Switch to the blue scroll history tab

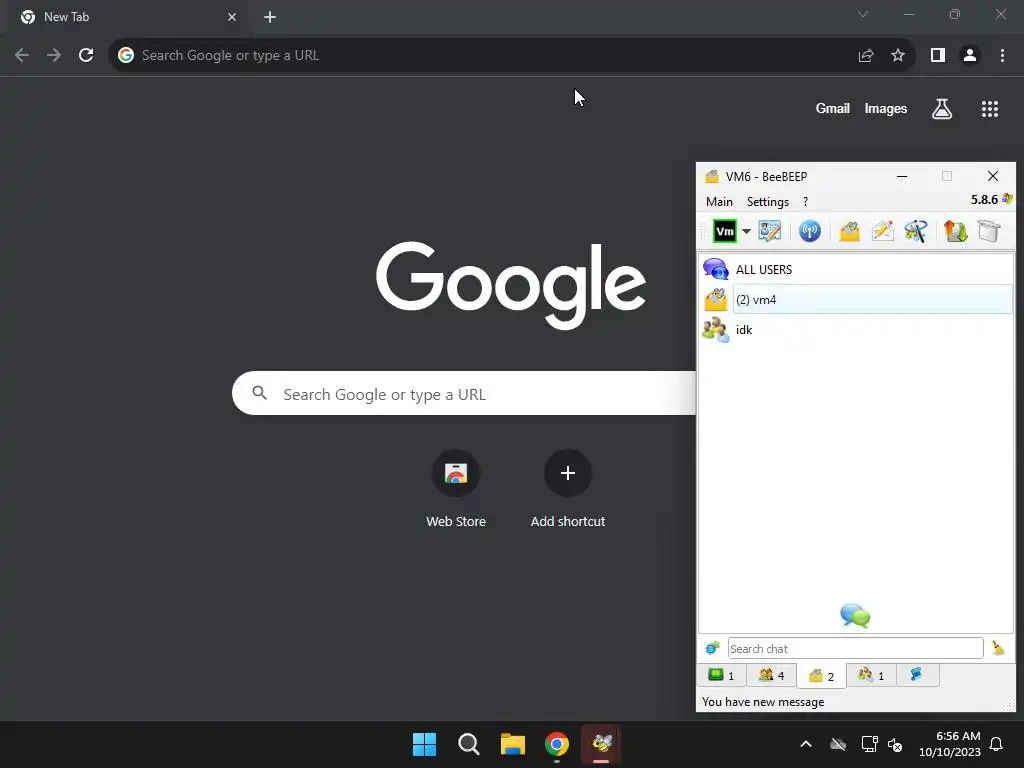coord(917,675)
